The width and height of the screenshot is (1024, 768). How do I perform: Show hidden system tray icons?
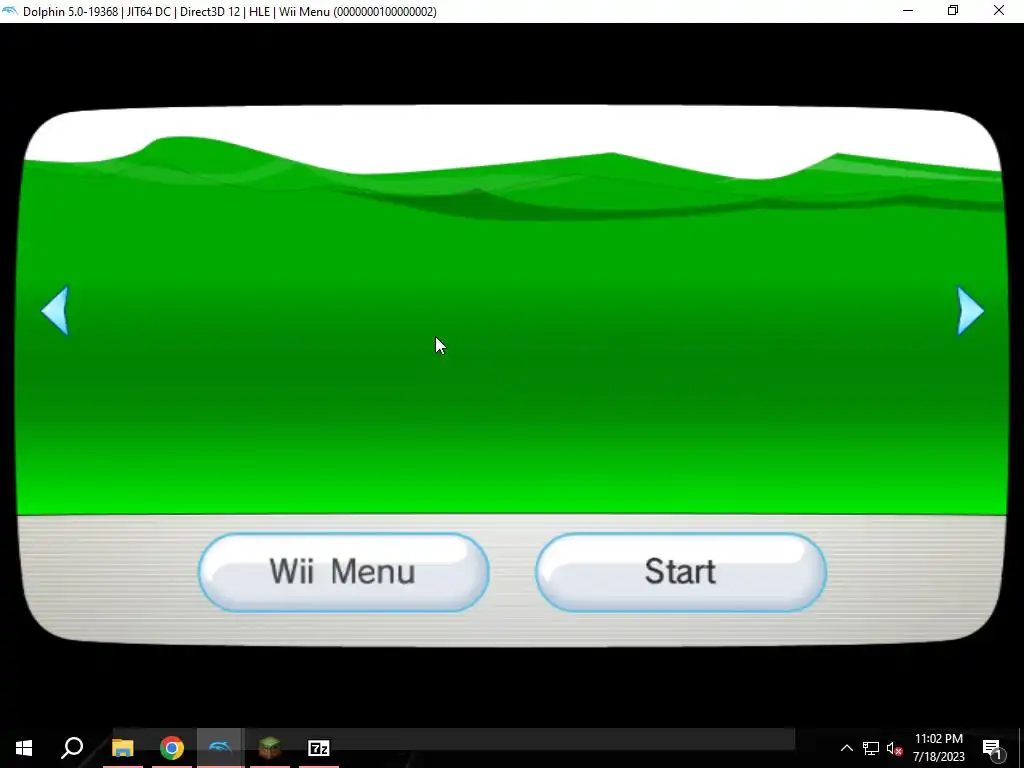[x=846, y=748]
